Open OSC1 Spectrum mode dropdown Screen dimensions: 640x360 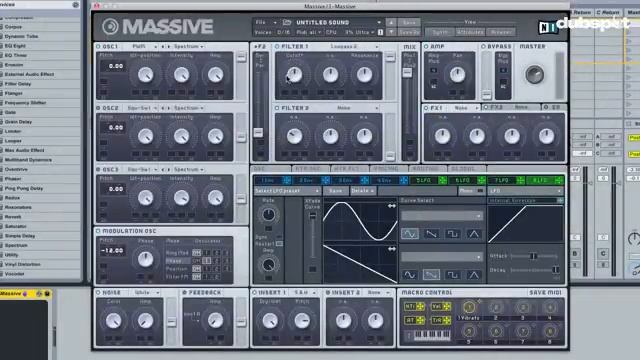[x=189, y=47]
